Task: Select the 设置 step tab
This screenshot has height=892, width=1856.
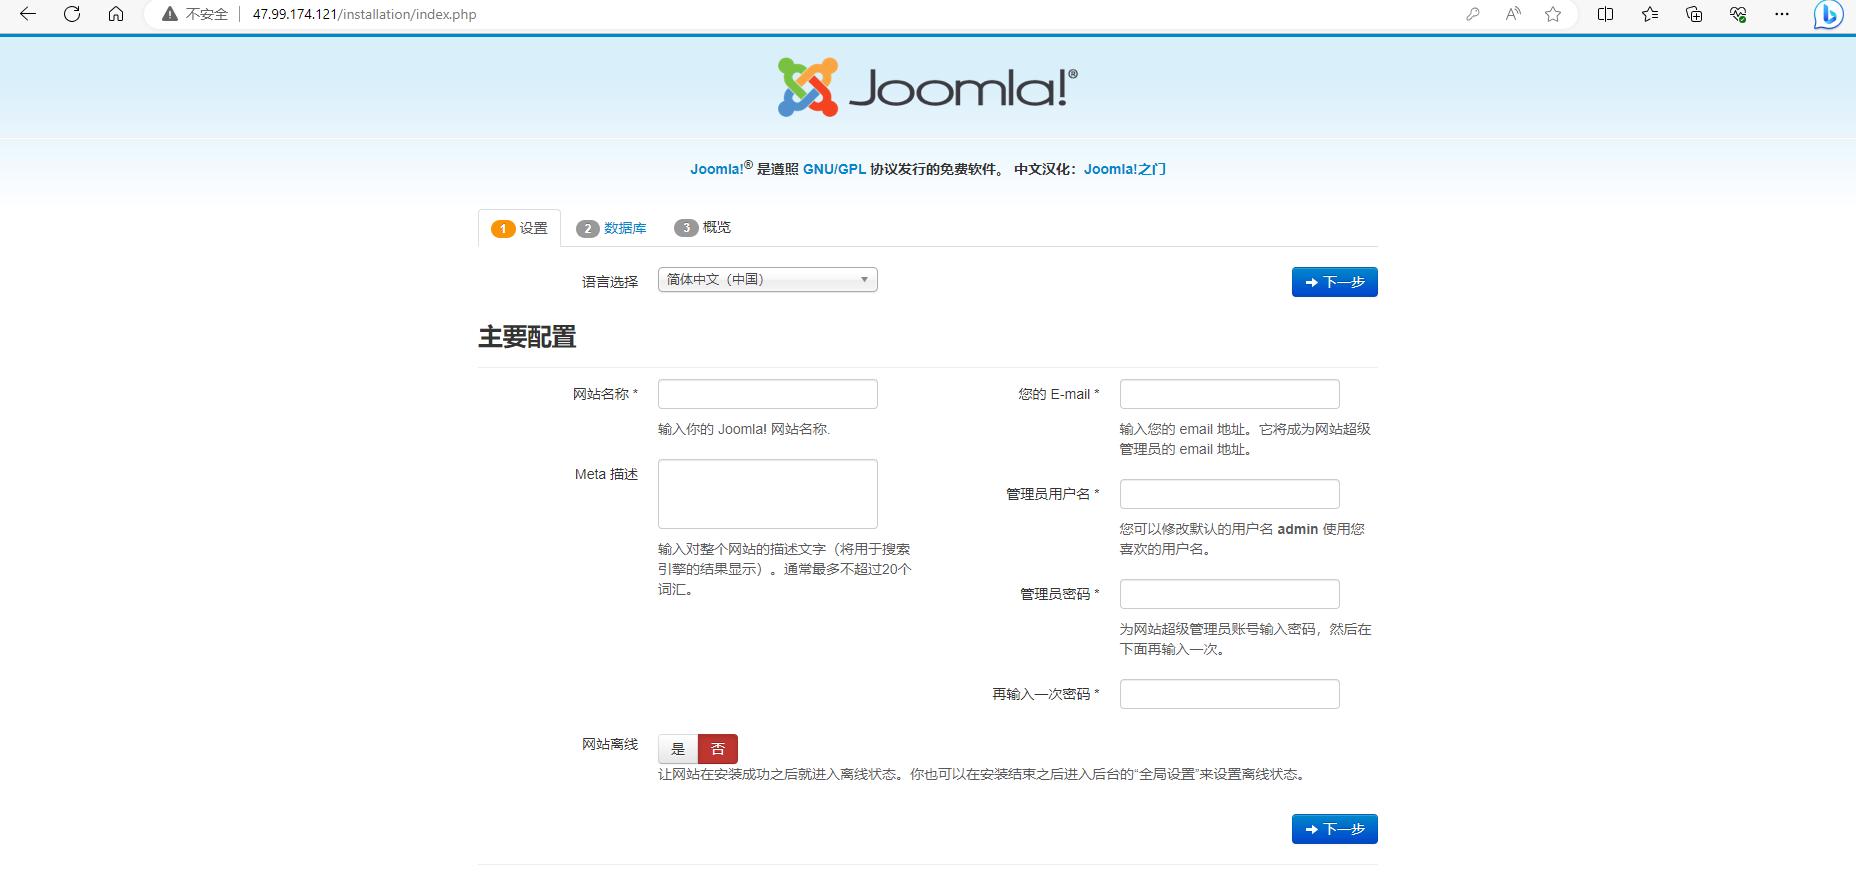Action: (520, 228)
